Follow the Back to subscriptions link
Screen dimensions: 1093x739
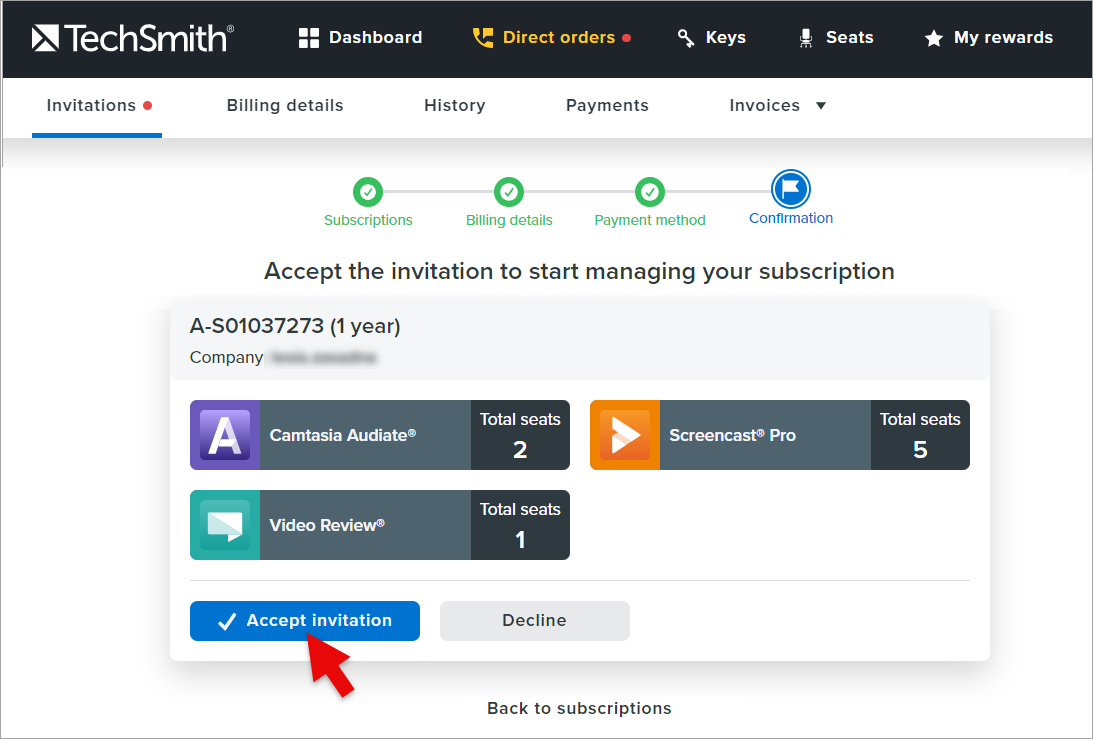(579, 708)
